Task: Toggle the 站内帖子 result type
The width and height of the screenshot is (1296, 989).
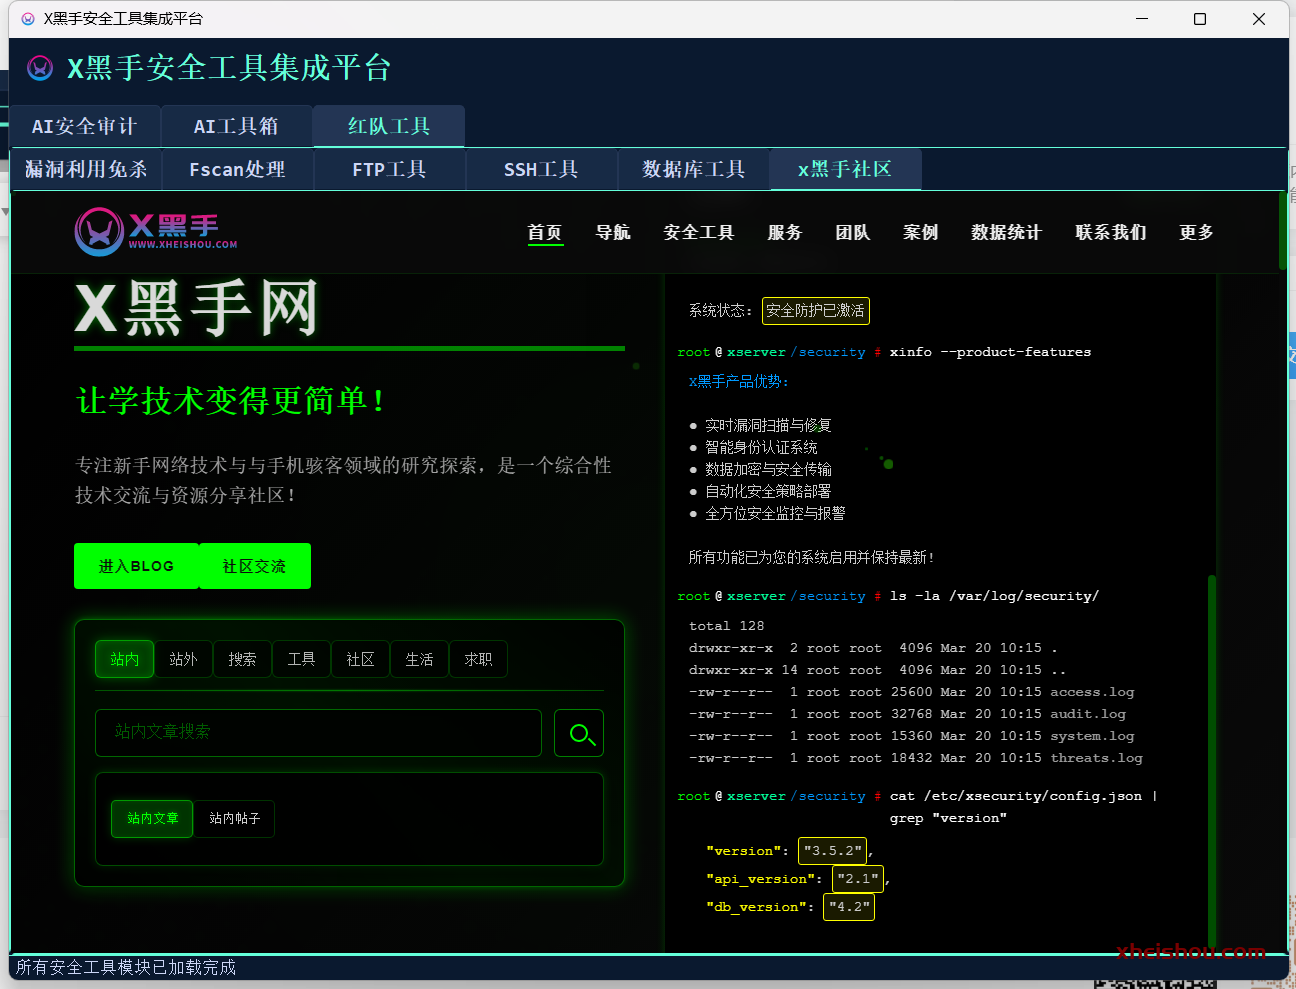Action: click(234, 818)
